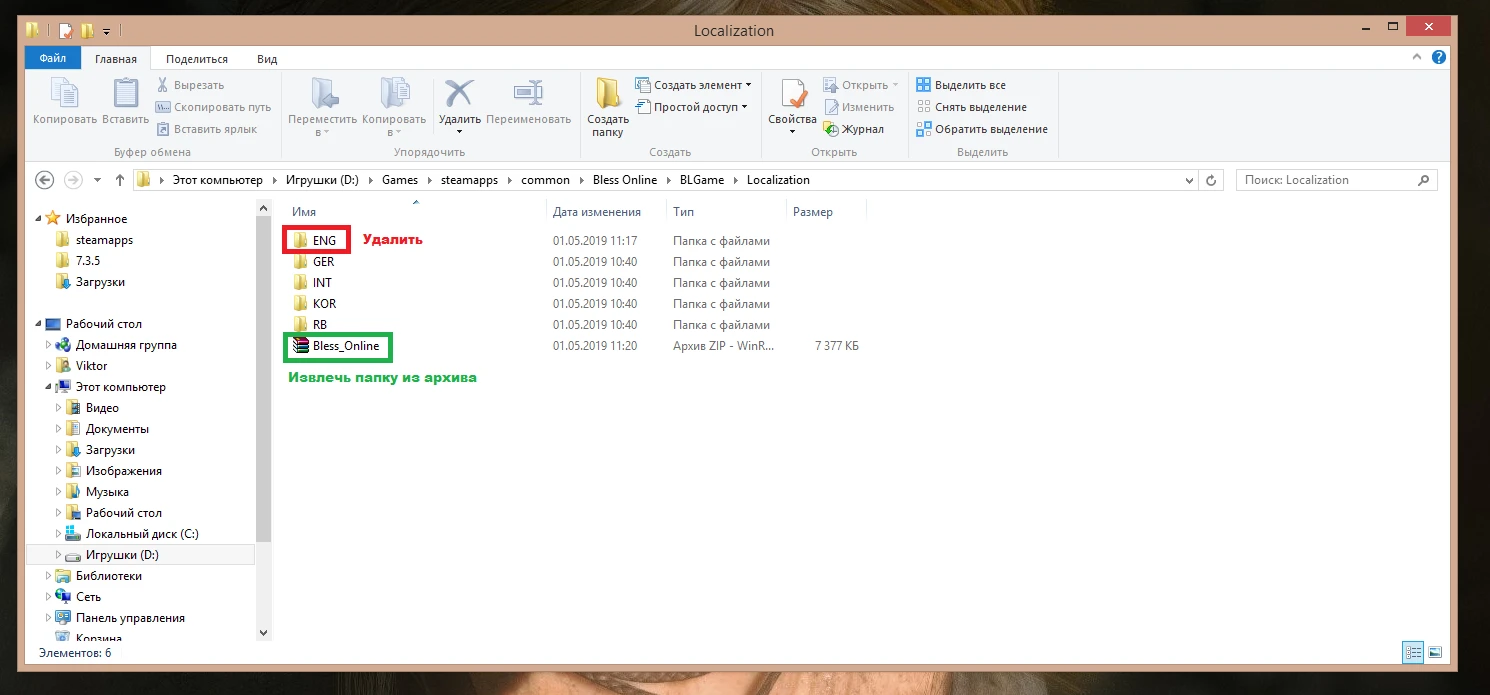Collapse the Избранное section
Image resolution: width=1490 pixels, height=695 pixels.
click(x=38, y=219)
